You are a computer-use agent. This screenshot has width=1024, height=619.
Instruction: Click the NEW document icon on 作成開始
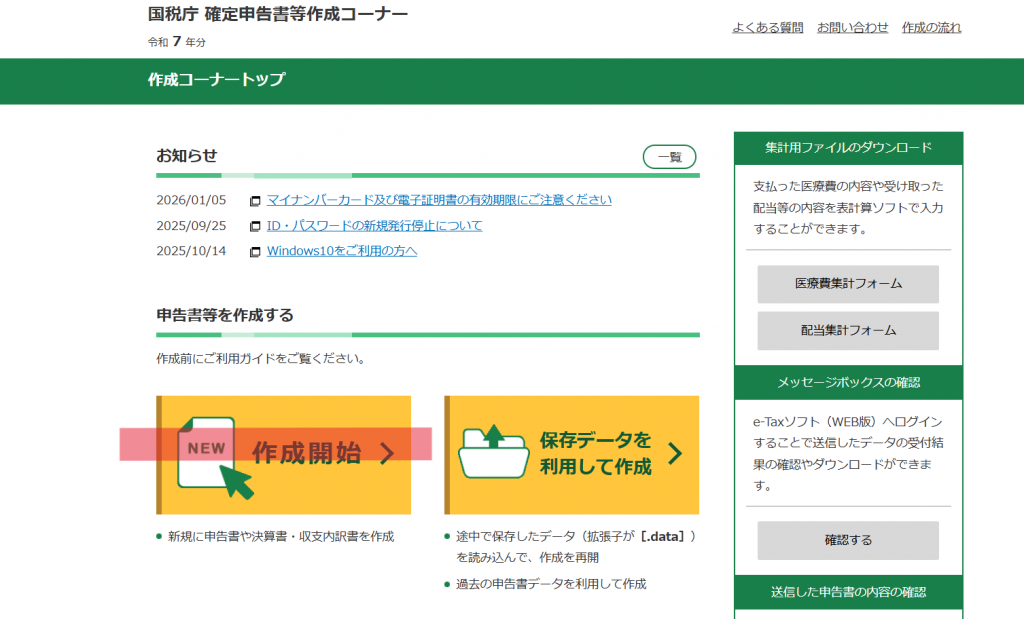click(x=206, y=451)
